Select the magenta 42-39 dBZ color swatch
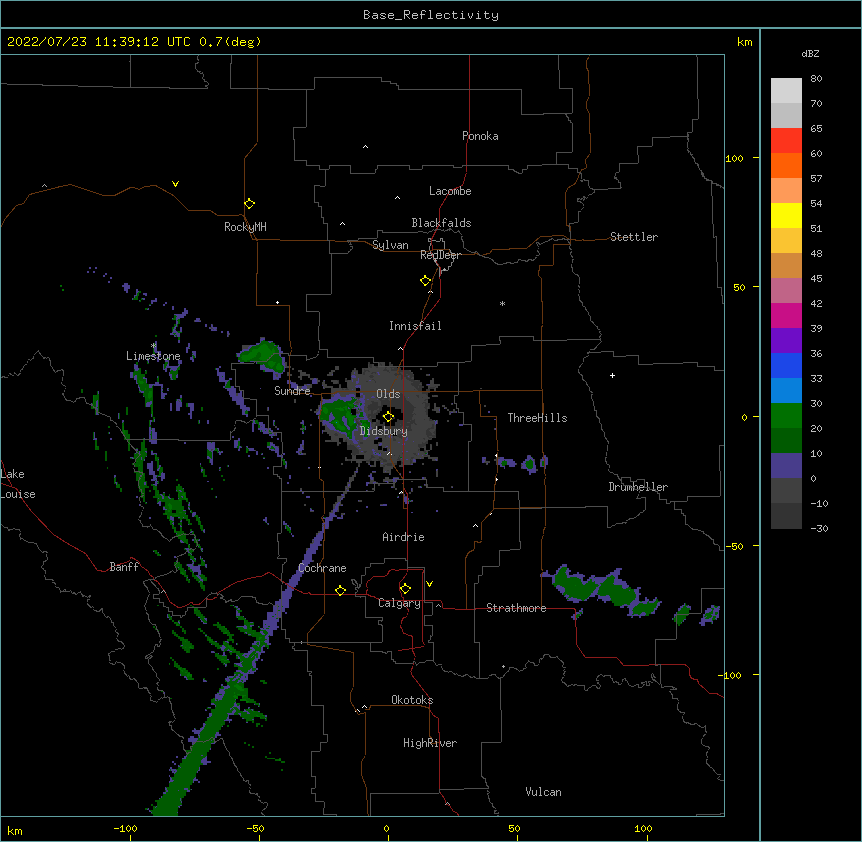The image size is (862, 842). point(786,315)
